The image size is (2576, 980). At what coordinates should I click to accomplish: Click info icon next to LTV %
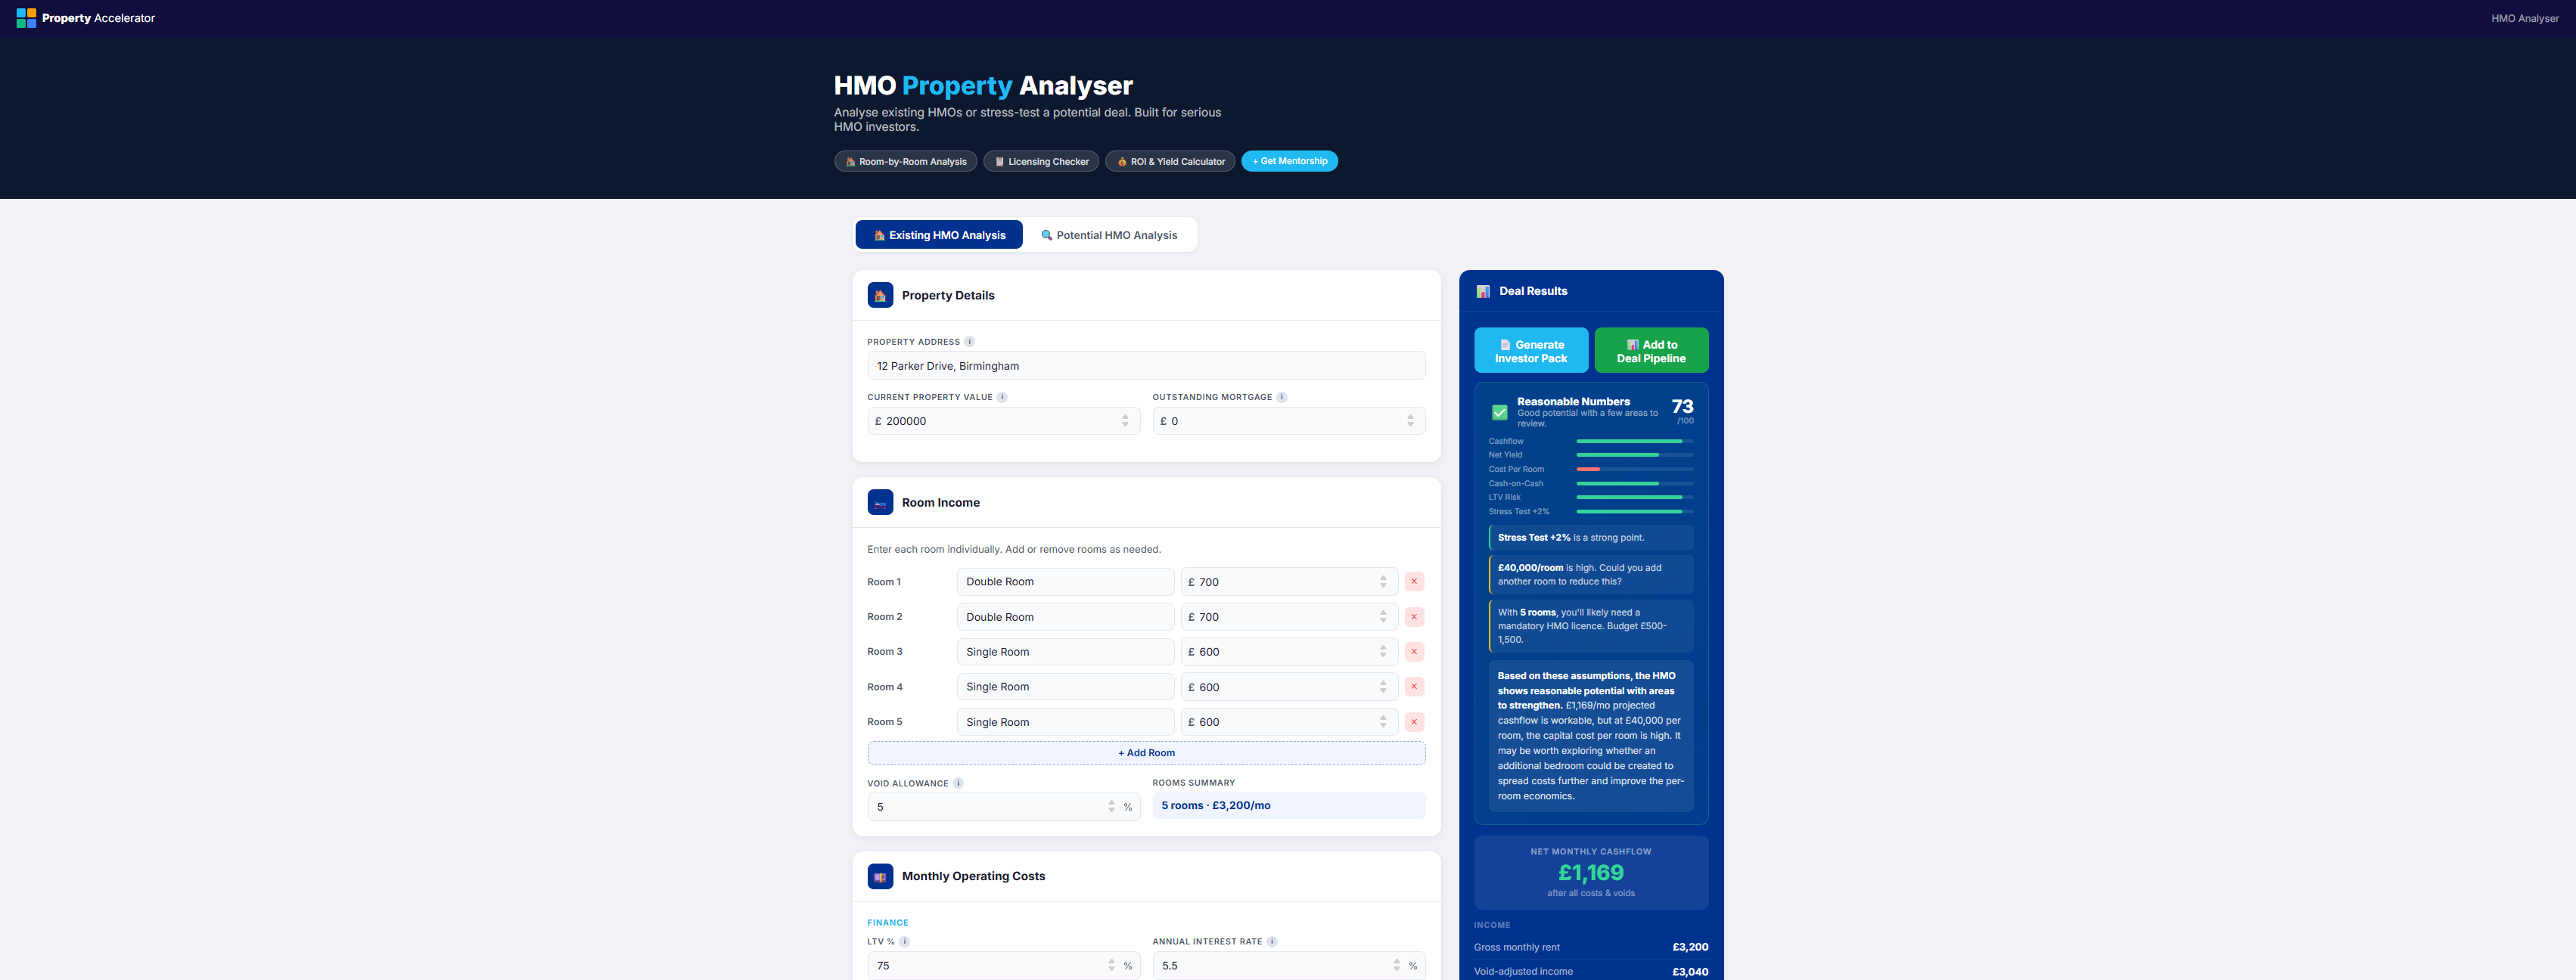tap(904, 942)
